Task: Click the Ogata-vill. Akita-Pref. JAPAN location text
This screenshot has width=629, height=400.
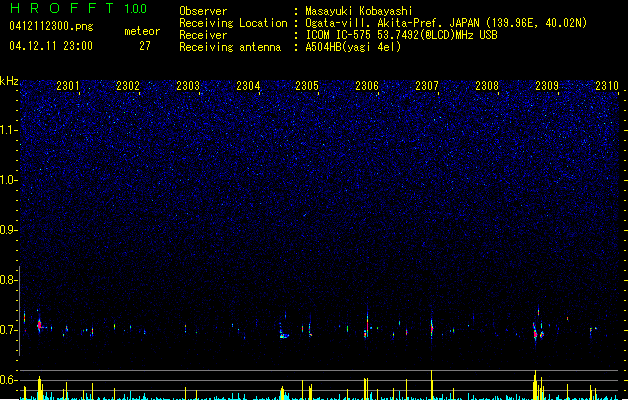Action: pos(446,23)
